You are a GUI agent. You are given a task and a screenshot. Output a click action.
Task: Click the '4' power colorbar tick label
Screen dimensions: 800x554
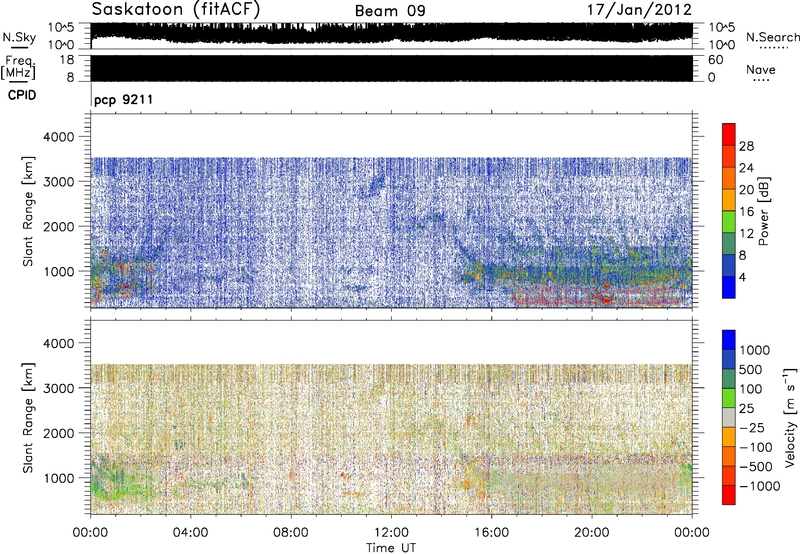[x=742, y=277]
